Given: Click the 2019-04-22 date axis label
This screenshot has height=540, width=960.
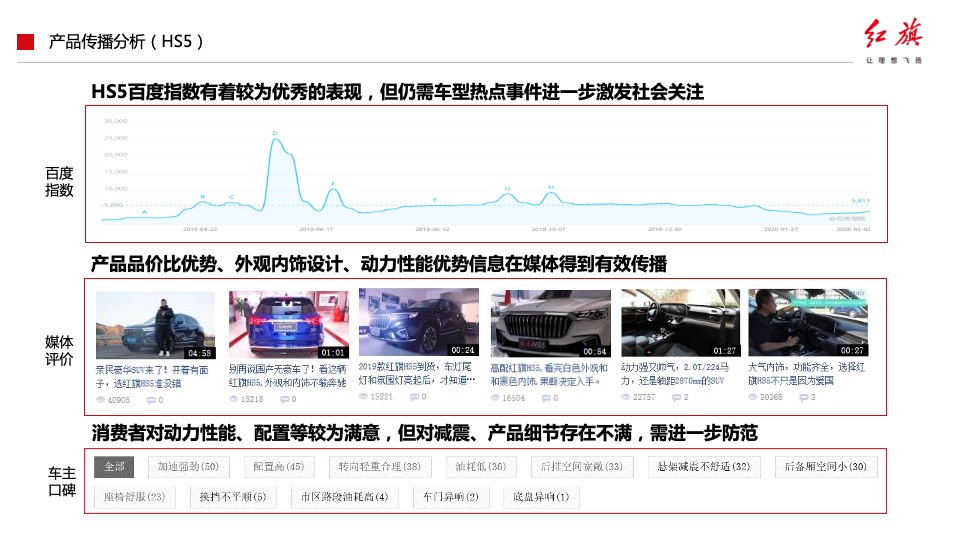Looking at the screenshot, I should tap(200, 229).
